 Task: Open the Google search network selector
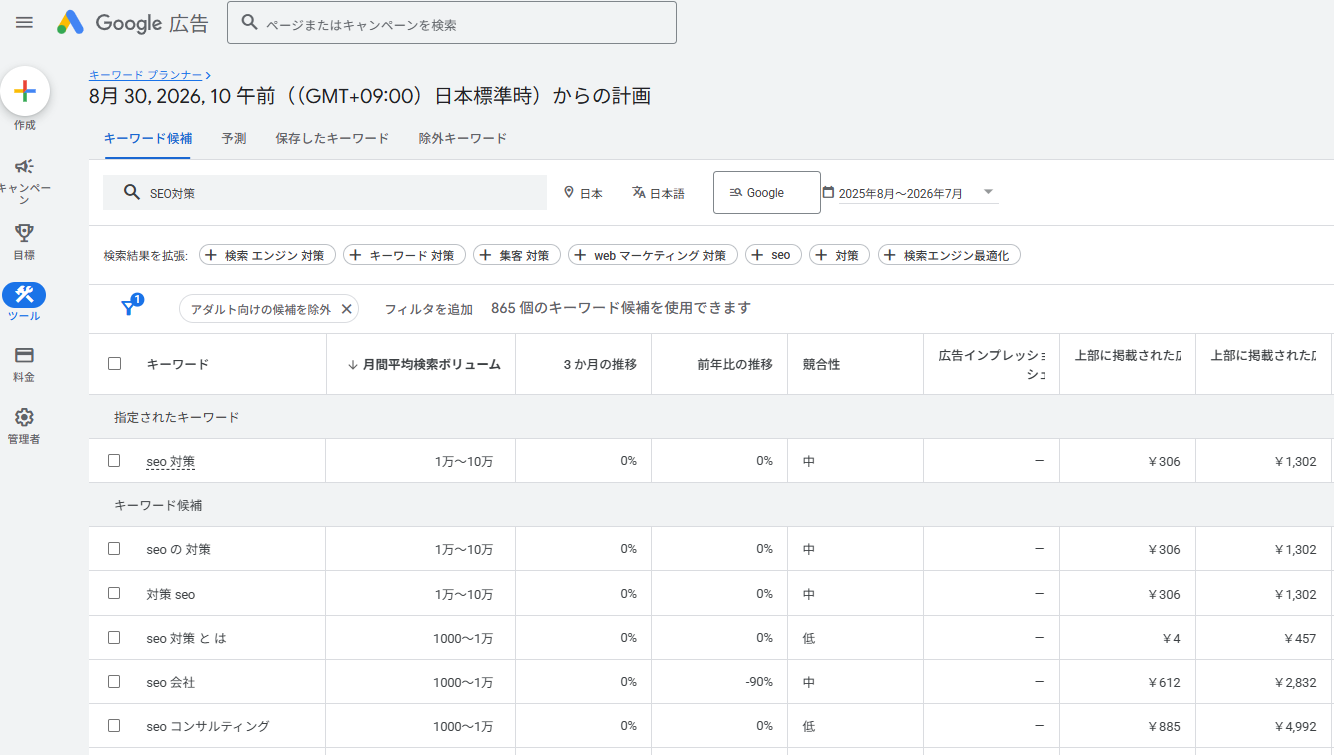pos(766,193)
